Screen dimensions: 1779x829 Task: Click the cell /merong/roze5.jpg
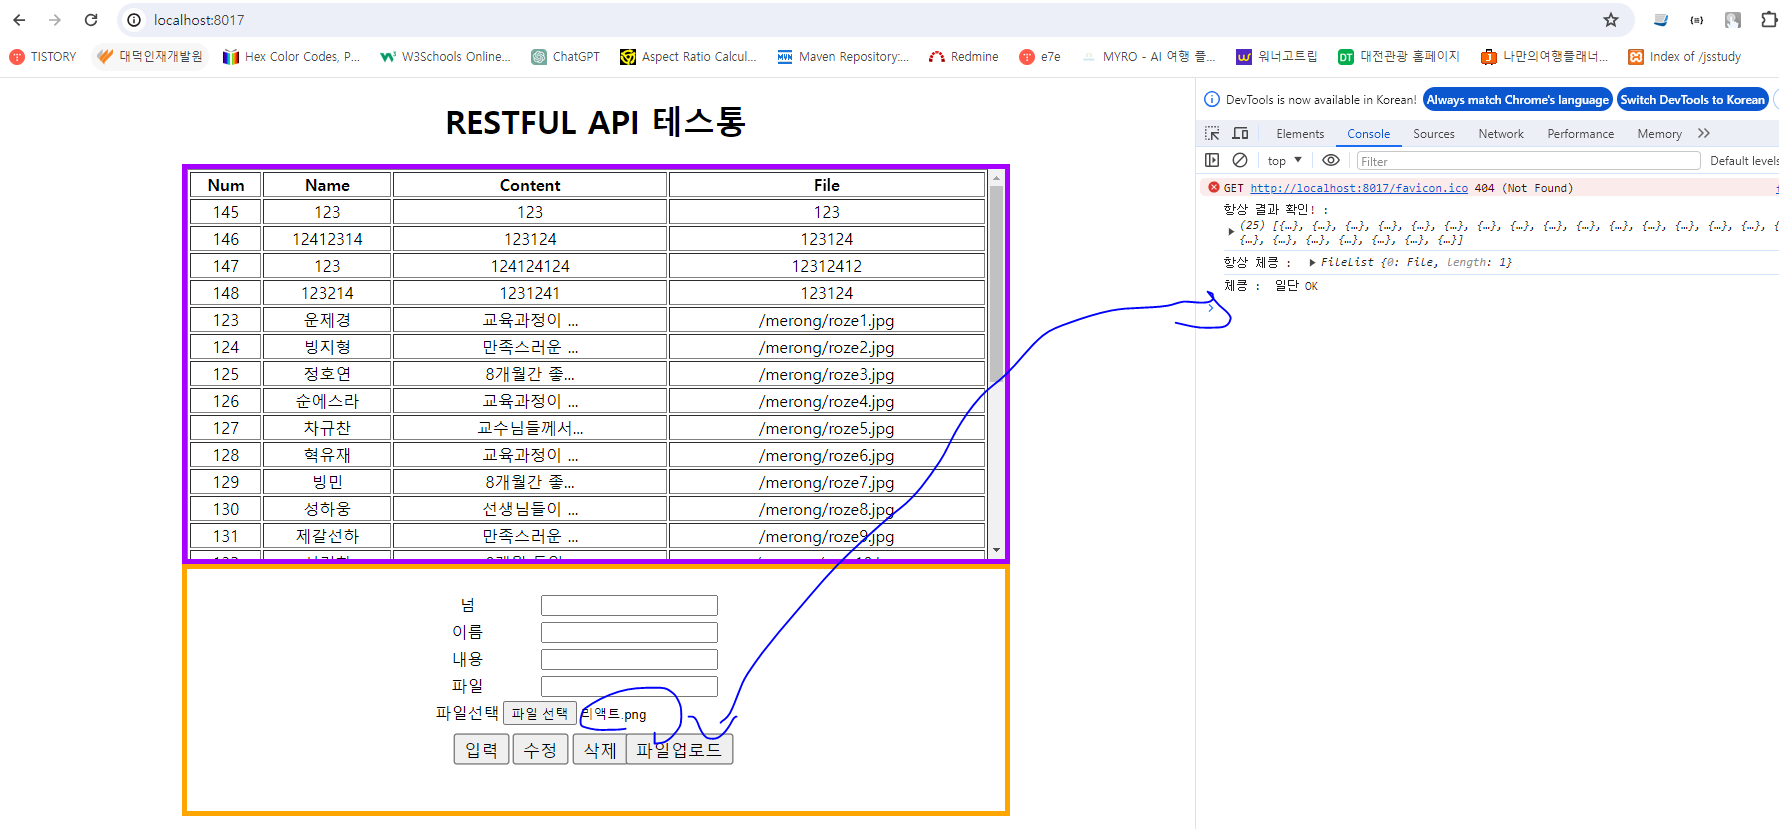(x=827, y=428)
